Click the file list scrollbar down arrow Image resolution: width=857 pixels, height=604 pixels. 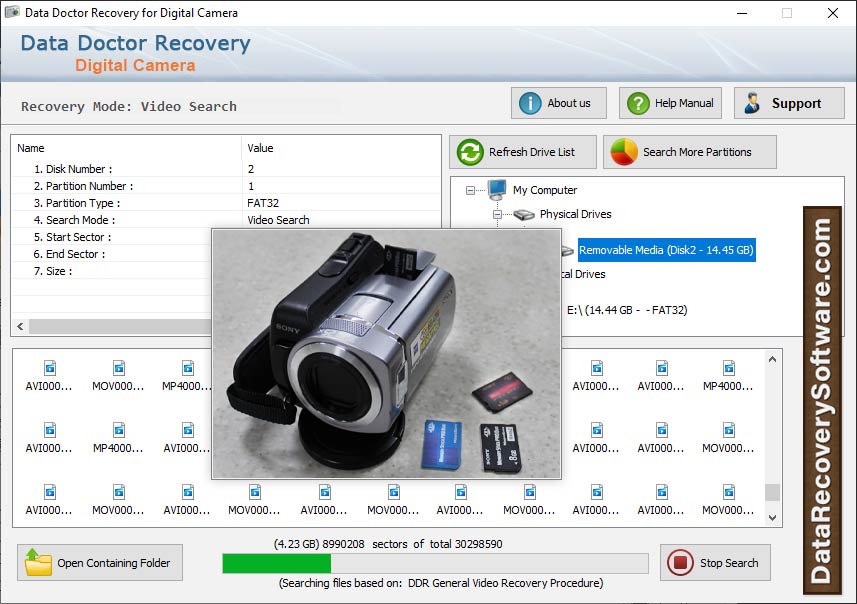pyautogui.click(x=770, y=518)
